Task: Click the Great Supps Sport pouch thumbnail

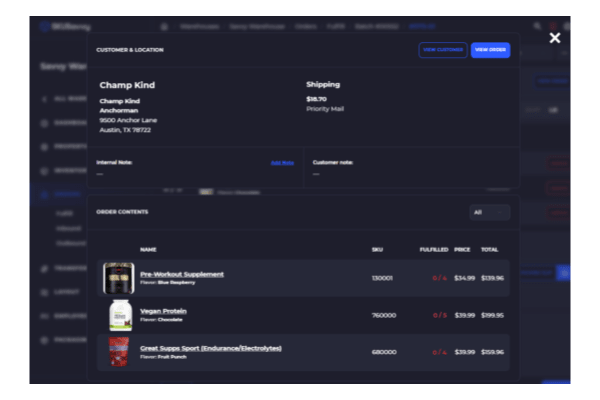Action: 119,352
